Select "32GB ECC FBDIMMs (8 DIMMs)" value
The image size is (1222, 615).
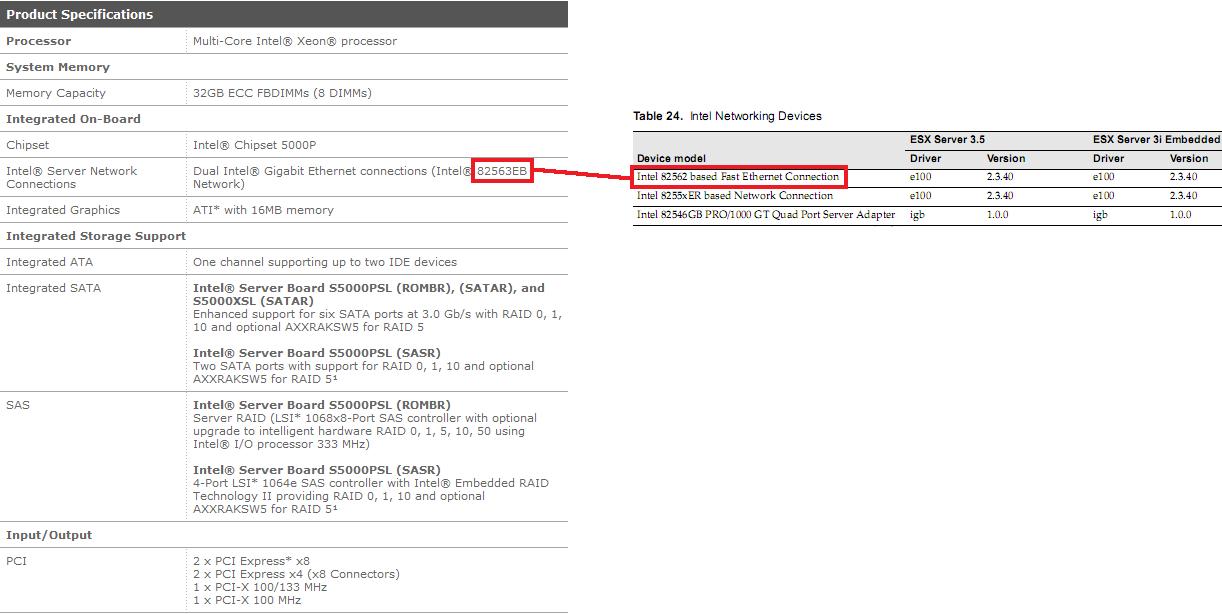click(x=282, y=93)
